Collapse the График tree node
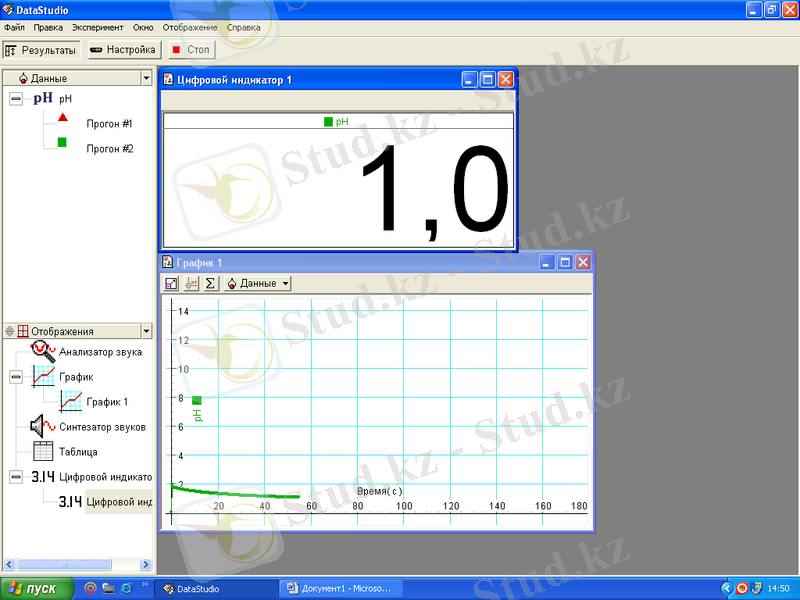The image size is (800, 600). (x=16, y=377)
